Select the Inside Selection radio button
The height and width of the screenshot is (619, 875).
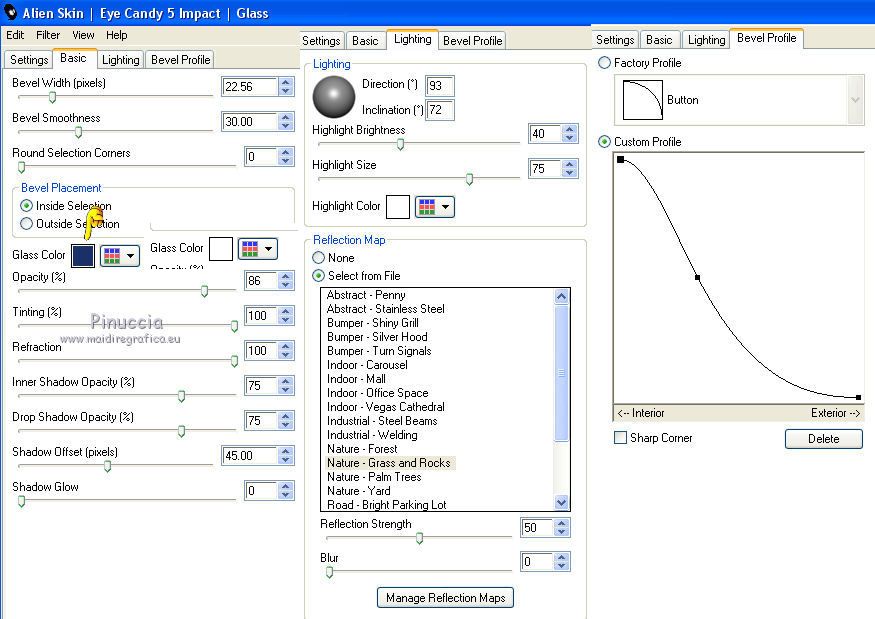tap(26, 205)
